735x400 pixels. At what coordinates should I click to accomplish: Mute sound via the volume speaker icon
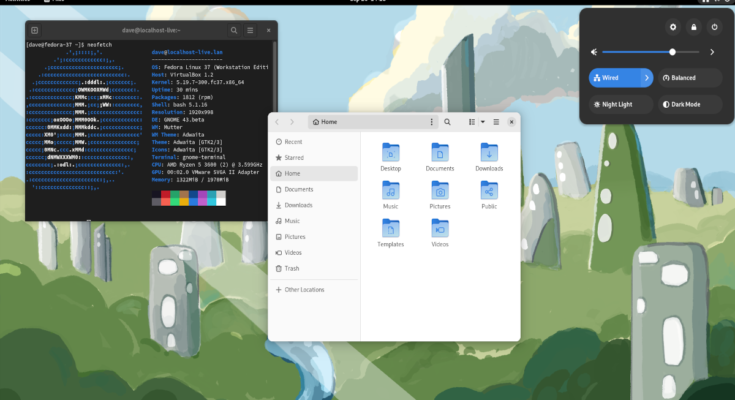594,51
